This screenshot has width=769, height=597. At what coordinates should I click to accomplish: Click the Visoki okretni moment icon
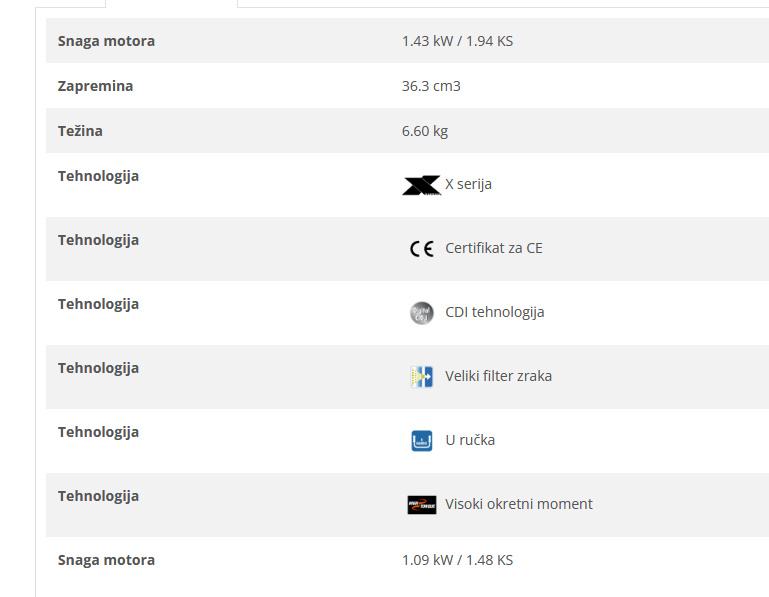[422, 505]
